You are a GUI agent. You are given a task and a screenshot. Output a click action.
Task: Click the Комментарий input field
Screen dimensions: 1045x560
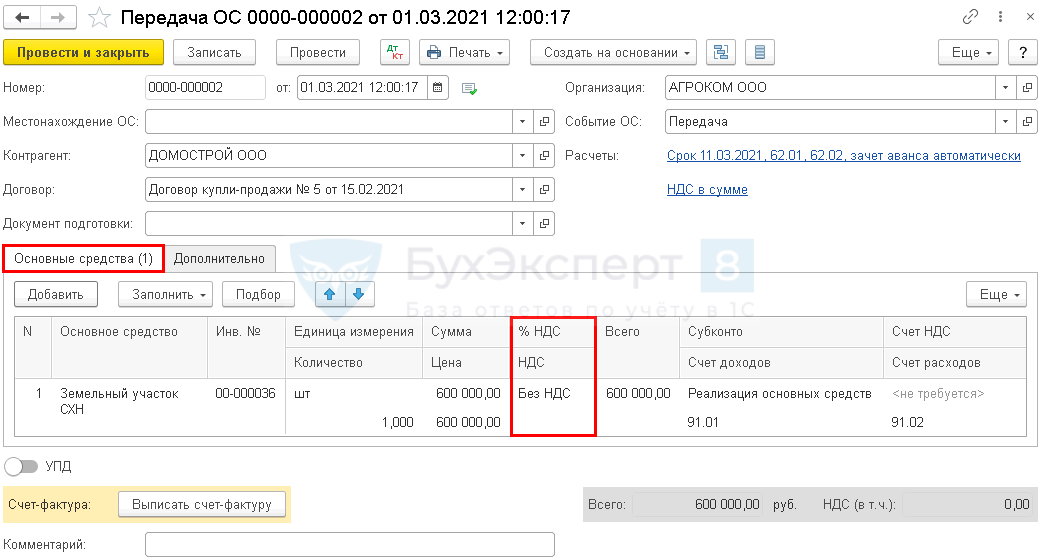[x=349, y=545]
